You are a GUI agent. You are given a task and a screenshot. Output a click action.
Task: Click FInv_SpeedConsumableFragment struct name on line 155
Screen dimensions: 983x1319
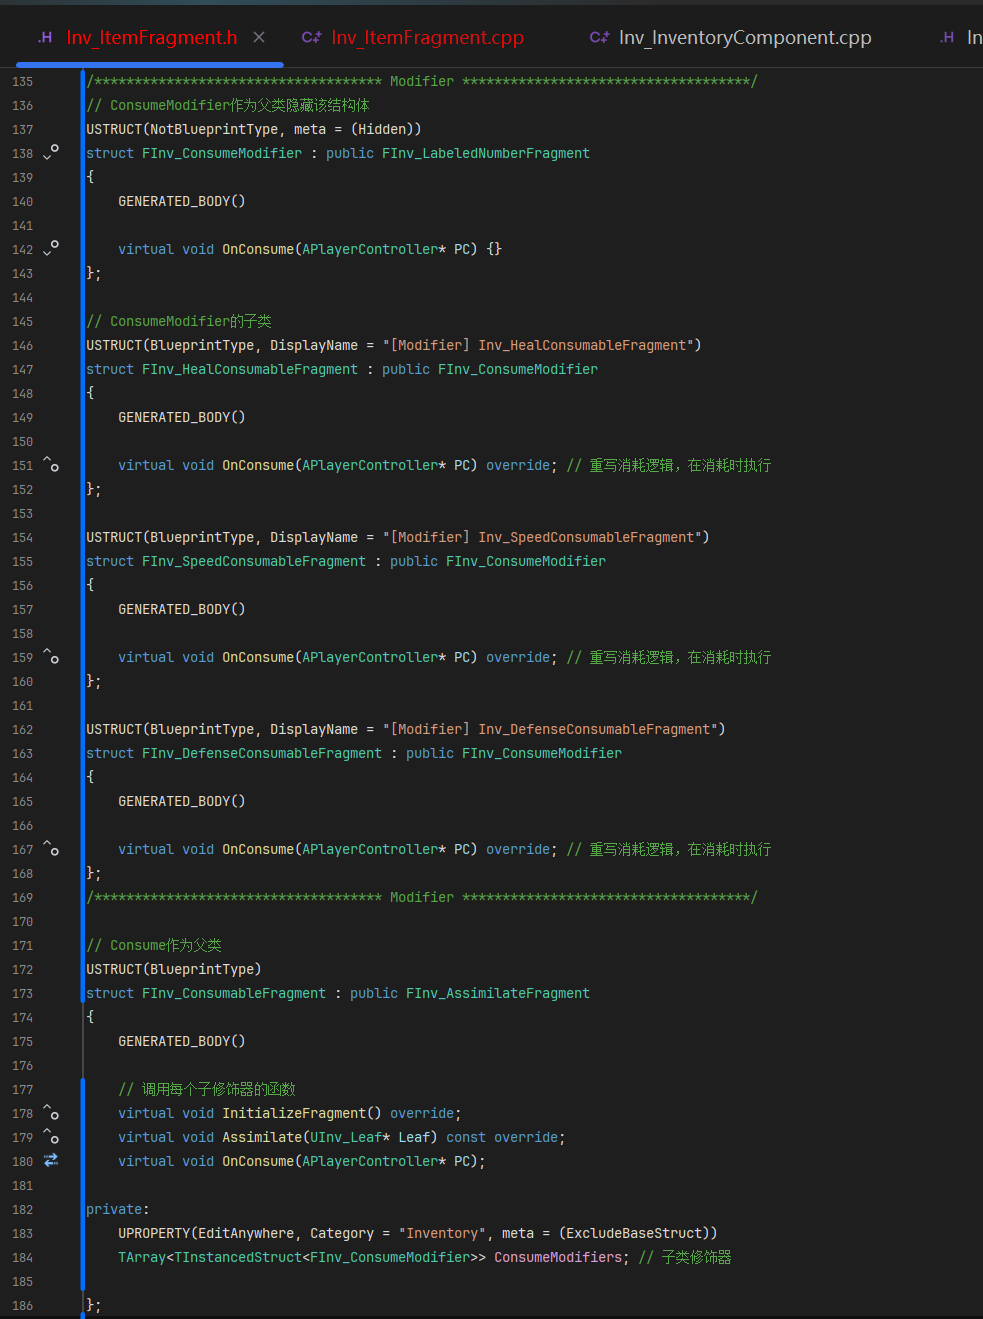[x=254, y=561]
